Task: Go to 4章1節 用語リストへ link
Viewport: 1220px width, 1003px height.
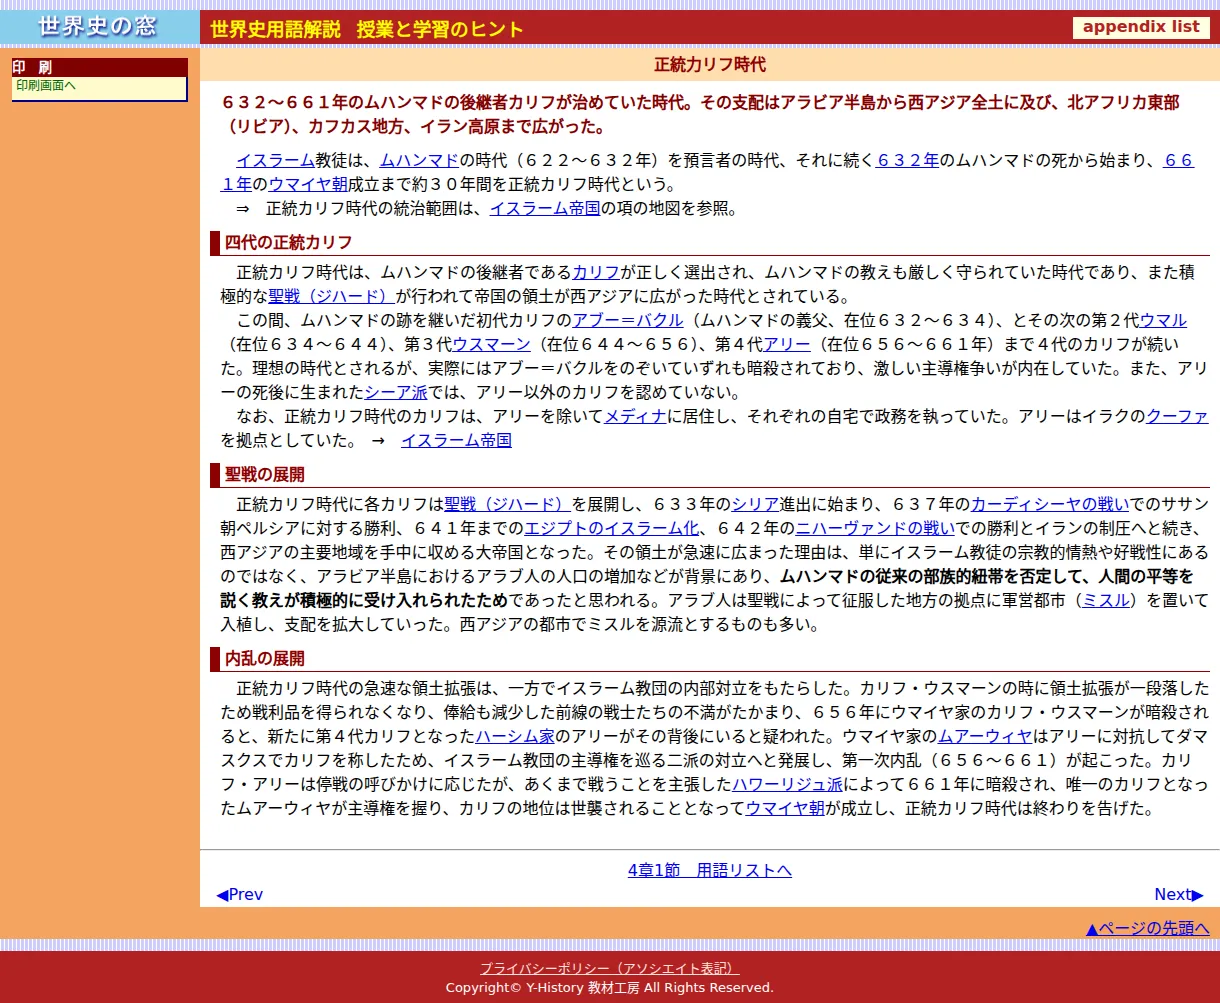Action: [x=710, y=870]
